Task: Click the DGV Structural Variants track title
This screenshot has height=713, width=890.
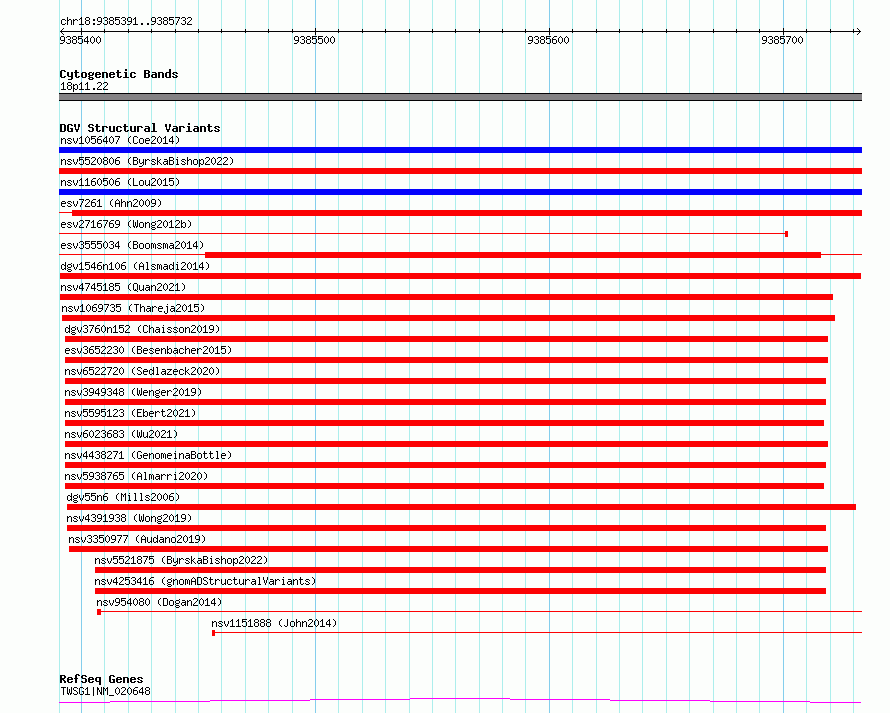Action: coord(140,128)
